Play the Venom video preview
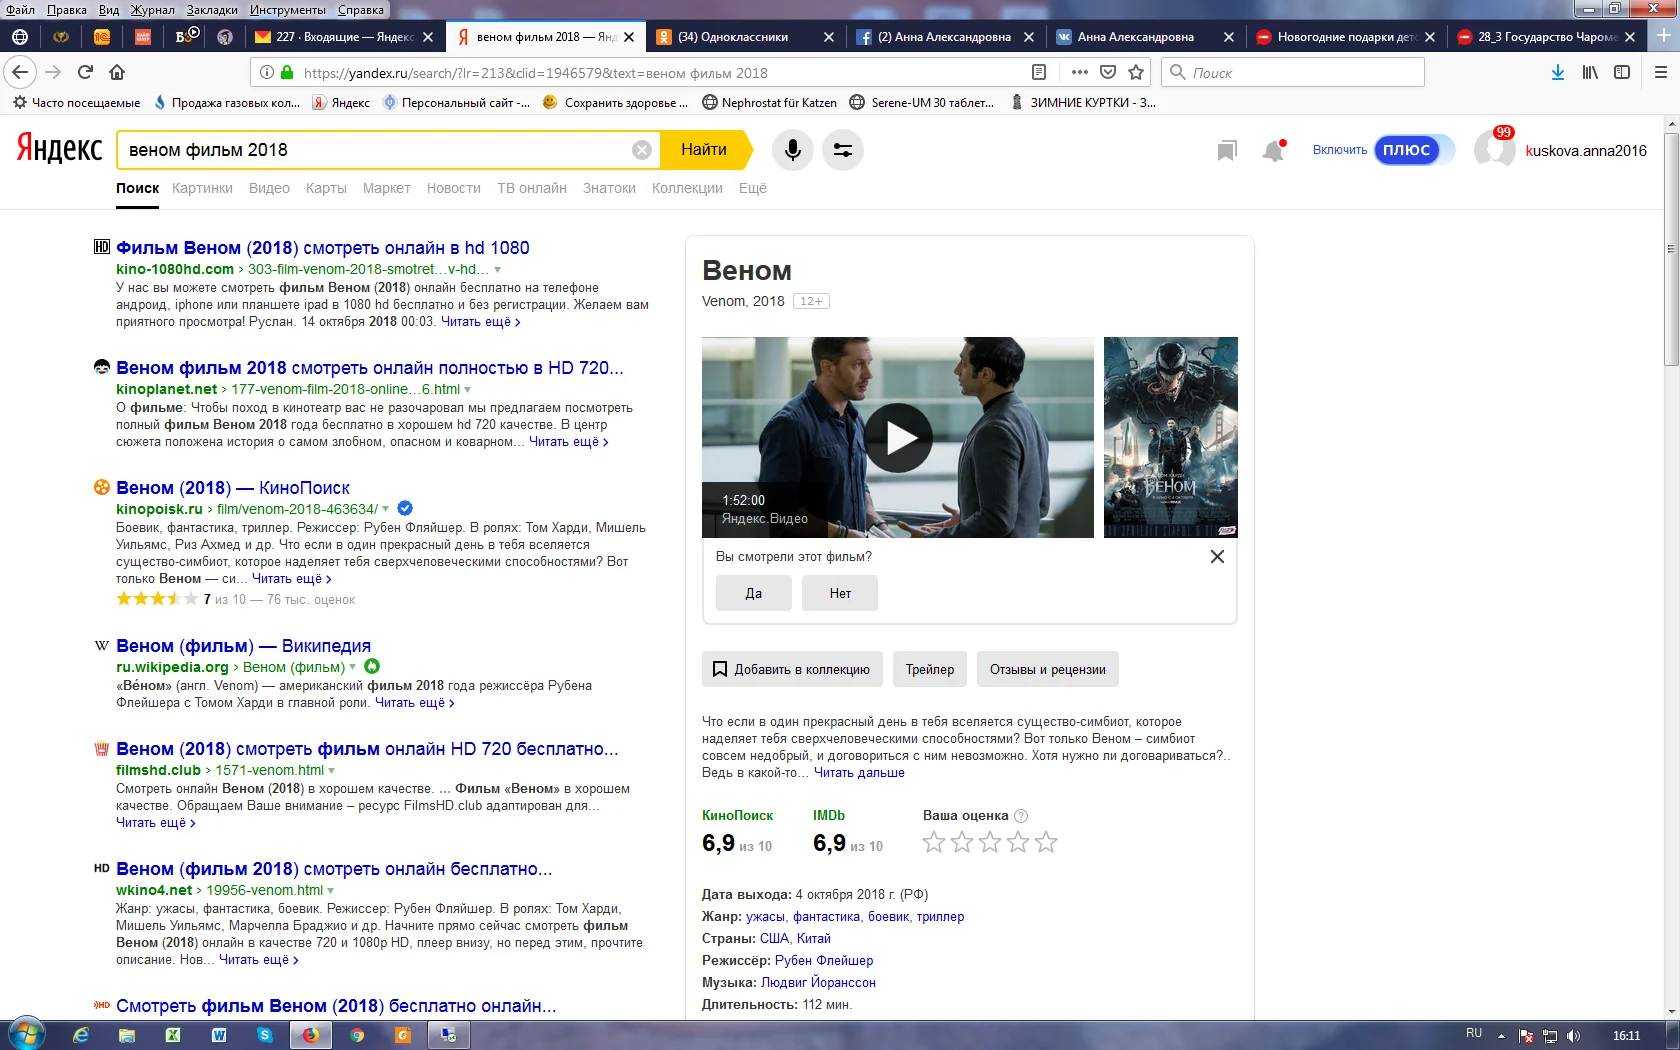1680x1050 pixels. (x=898, y=437)
